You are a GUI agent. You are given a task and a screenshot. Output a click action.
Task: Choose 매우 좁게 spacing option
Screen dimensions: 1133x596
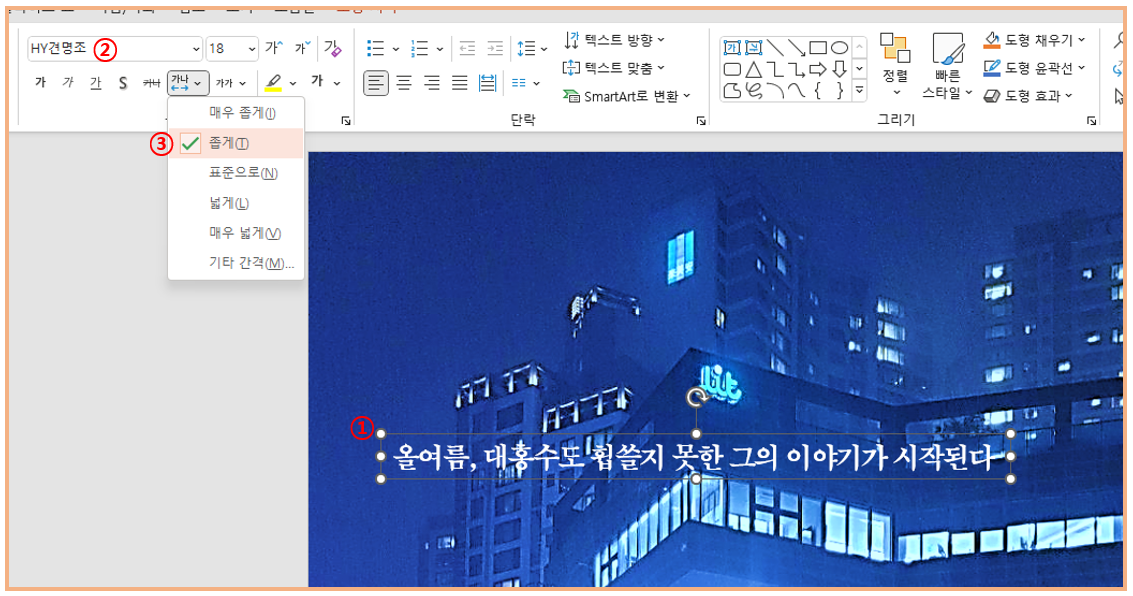(236, 113)
